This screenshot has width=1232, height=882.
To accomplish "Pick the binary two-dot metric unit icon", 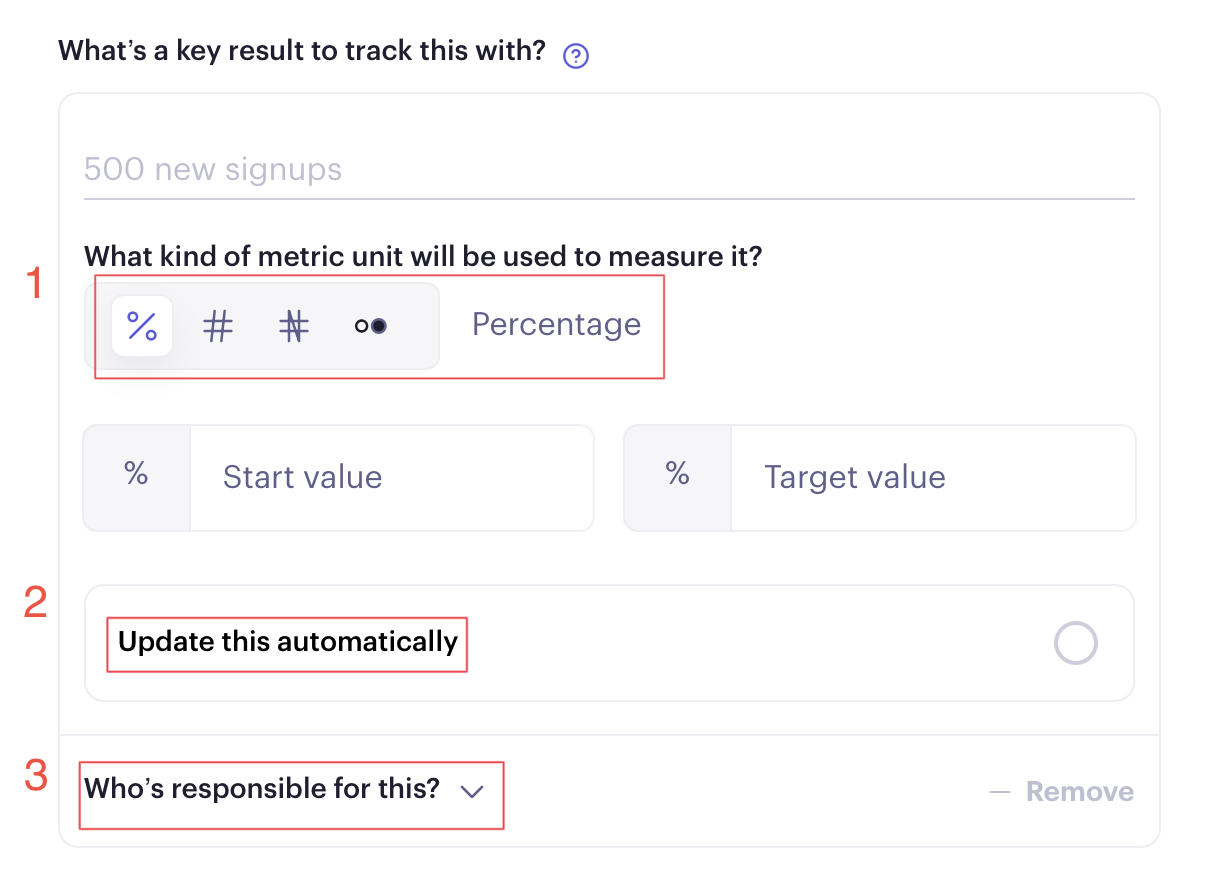I will point(370,326).
